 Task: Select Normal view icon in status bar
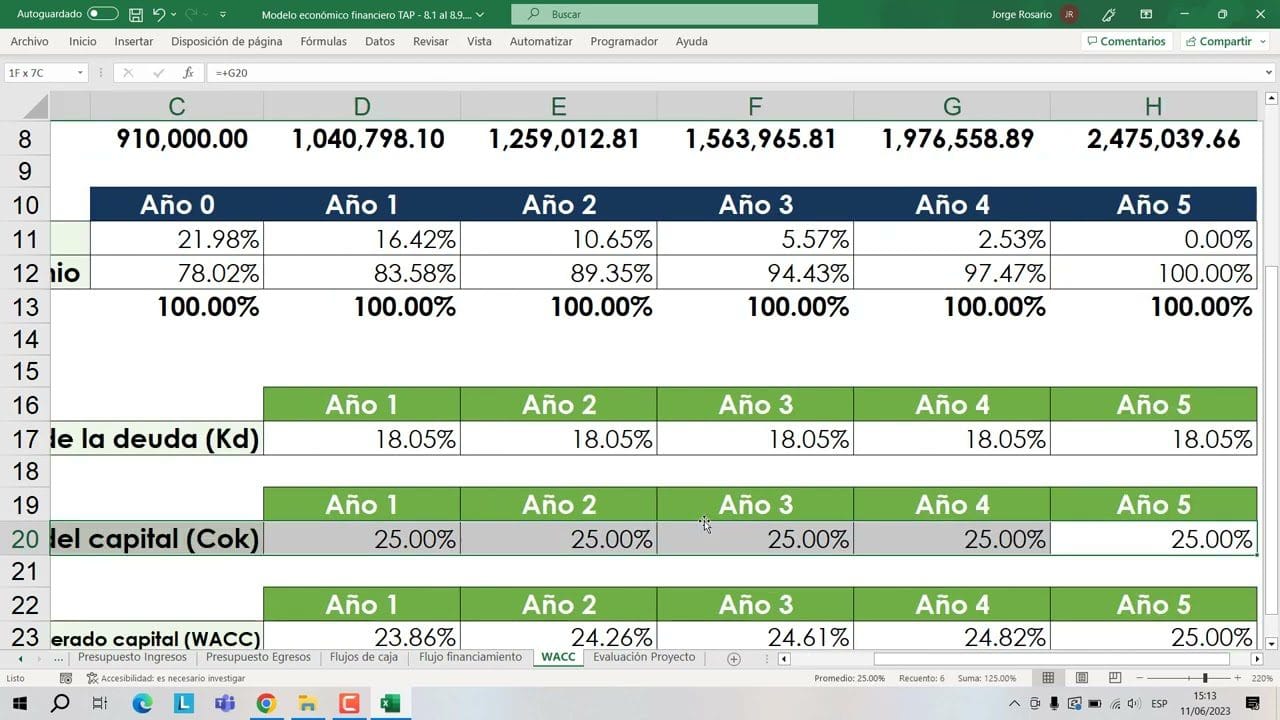coord(1048,678)
